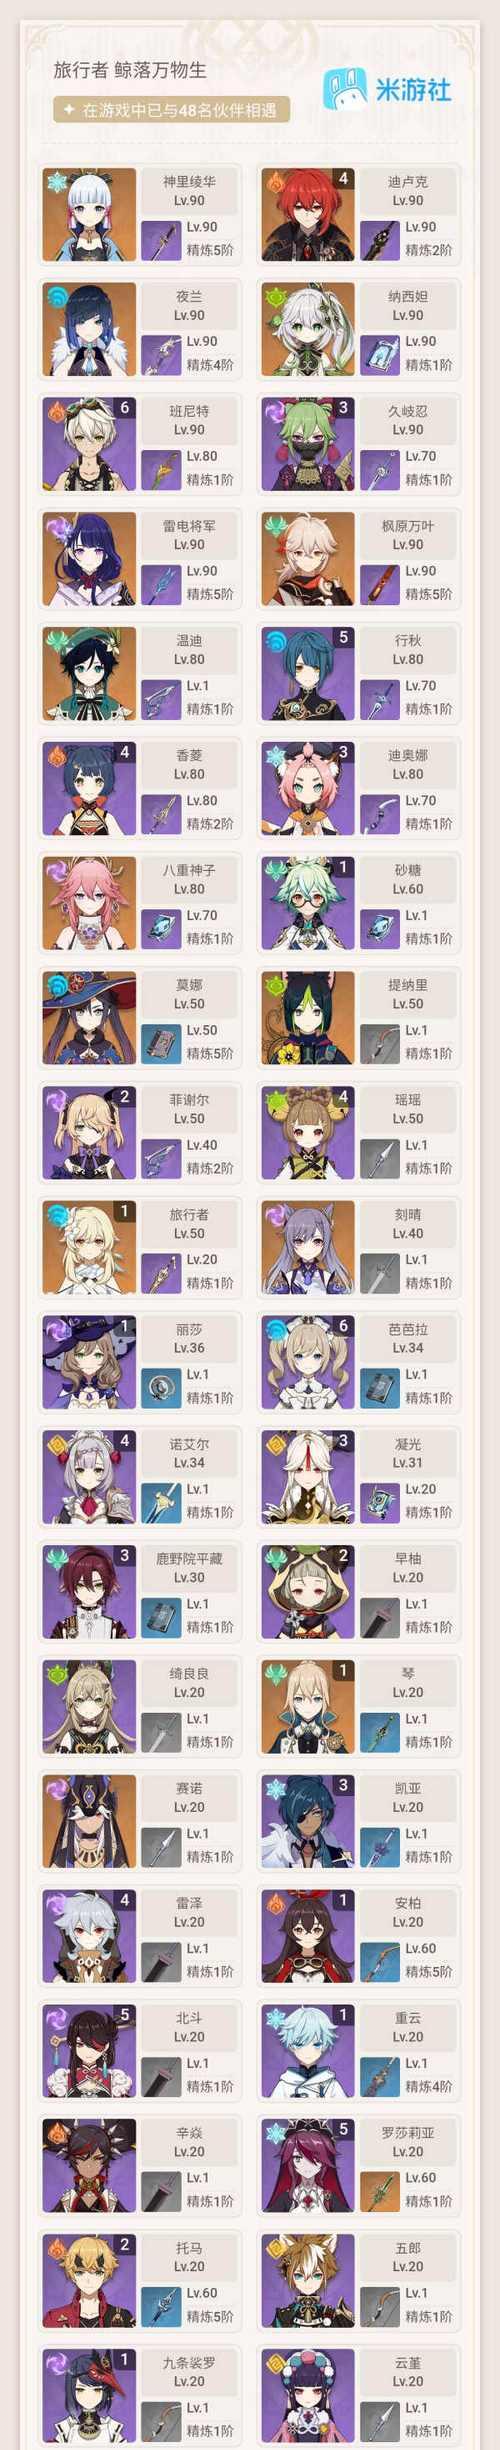Click 雷电将军's Electro element icon
Screen dimensions: 500x2450
56,525
